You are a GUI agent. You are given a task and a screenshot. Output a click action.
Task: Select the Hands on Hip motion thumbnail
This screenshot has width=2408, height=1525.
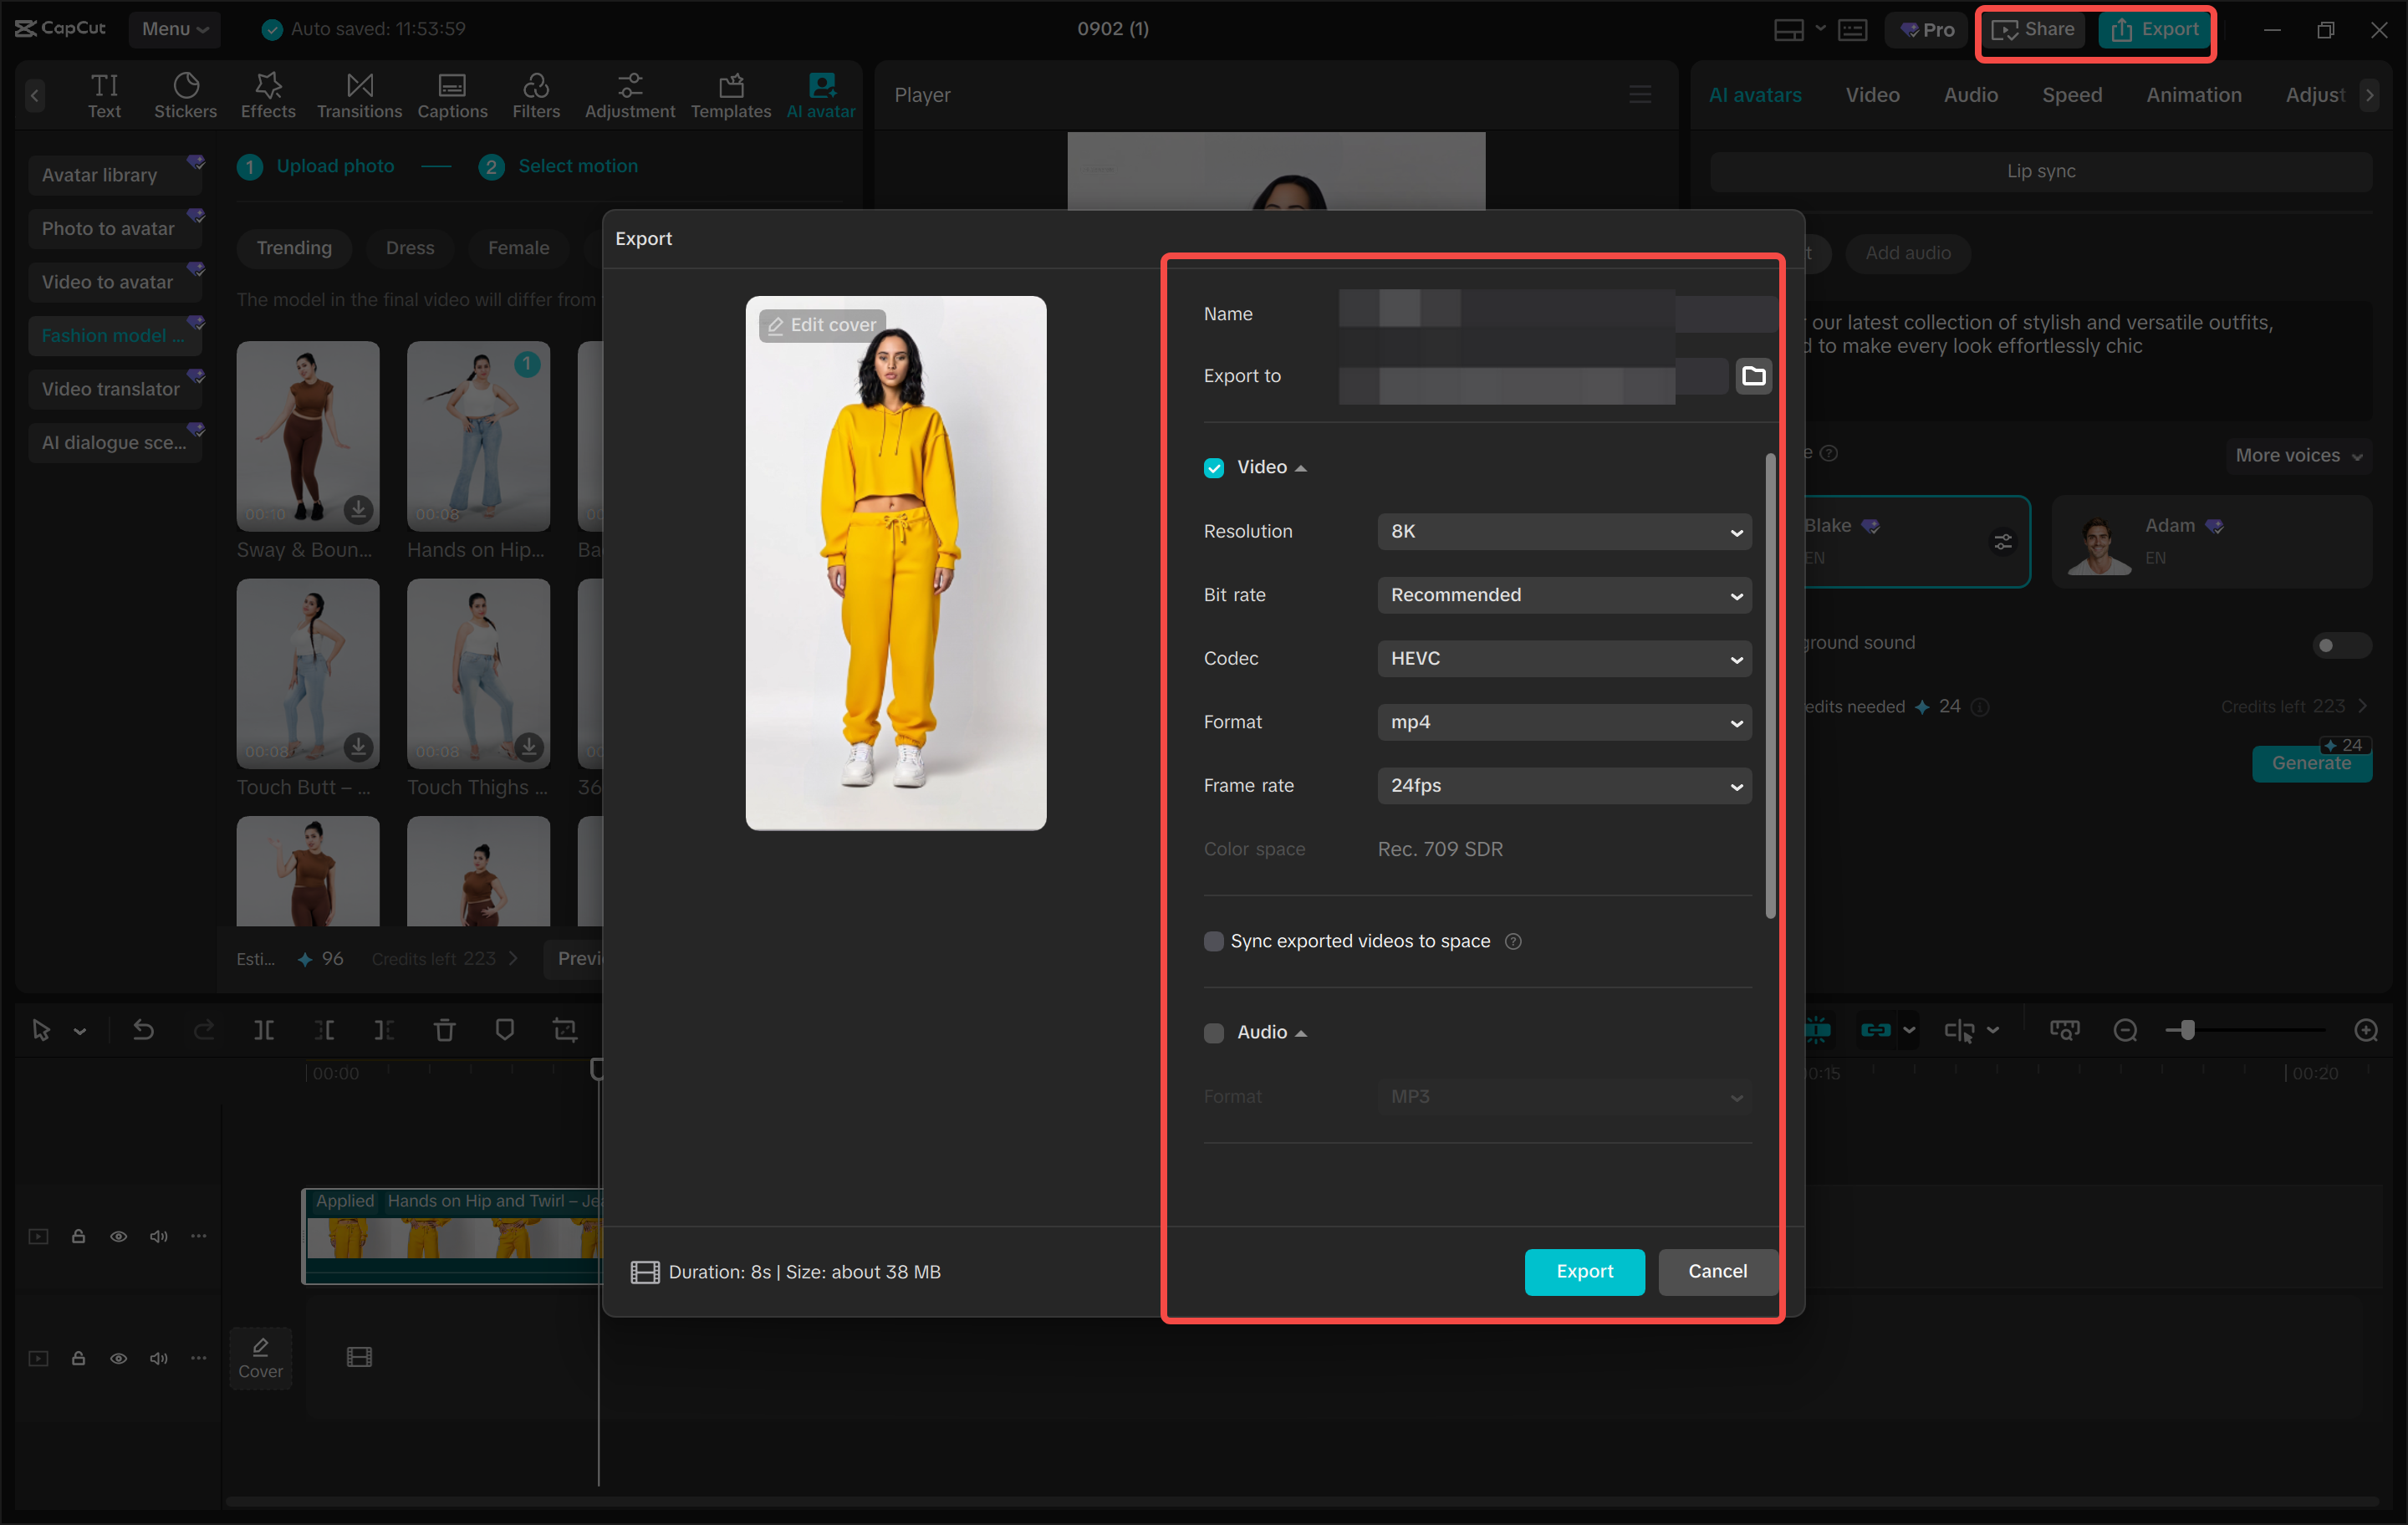pos(478,437)
